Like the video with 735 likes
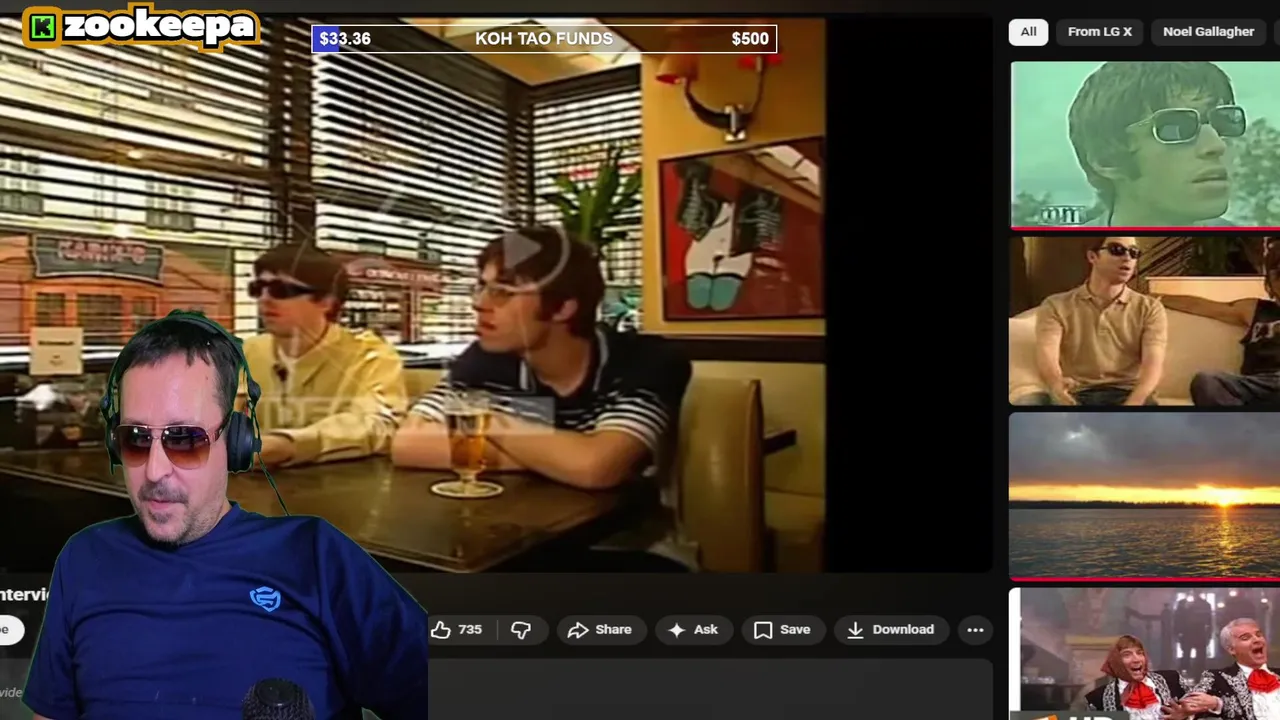Screen dimensions: 1280x720 tap(457, 629)
